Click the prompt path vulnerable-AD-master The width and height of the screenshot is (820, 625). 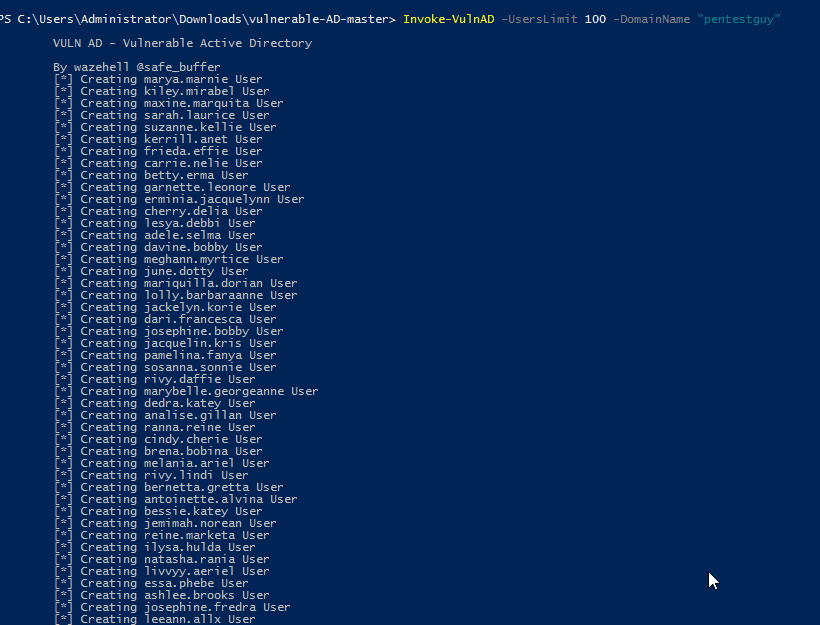coord(318,19)
